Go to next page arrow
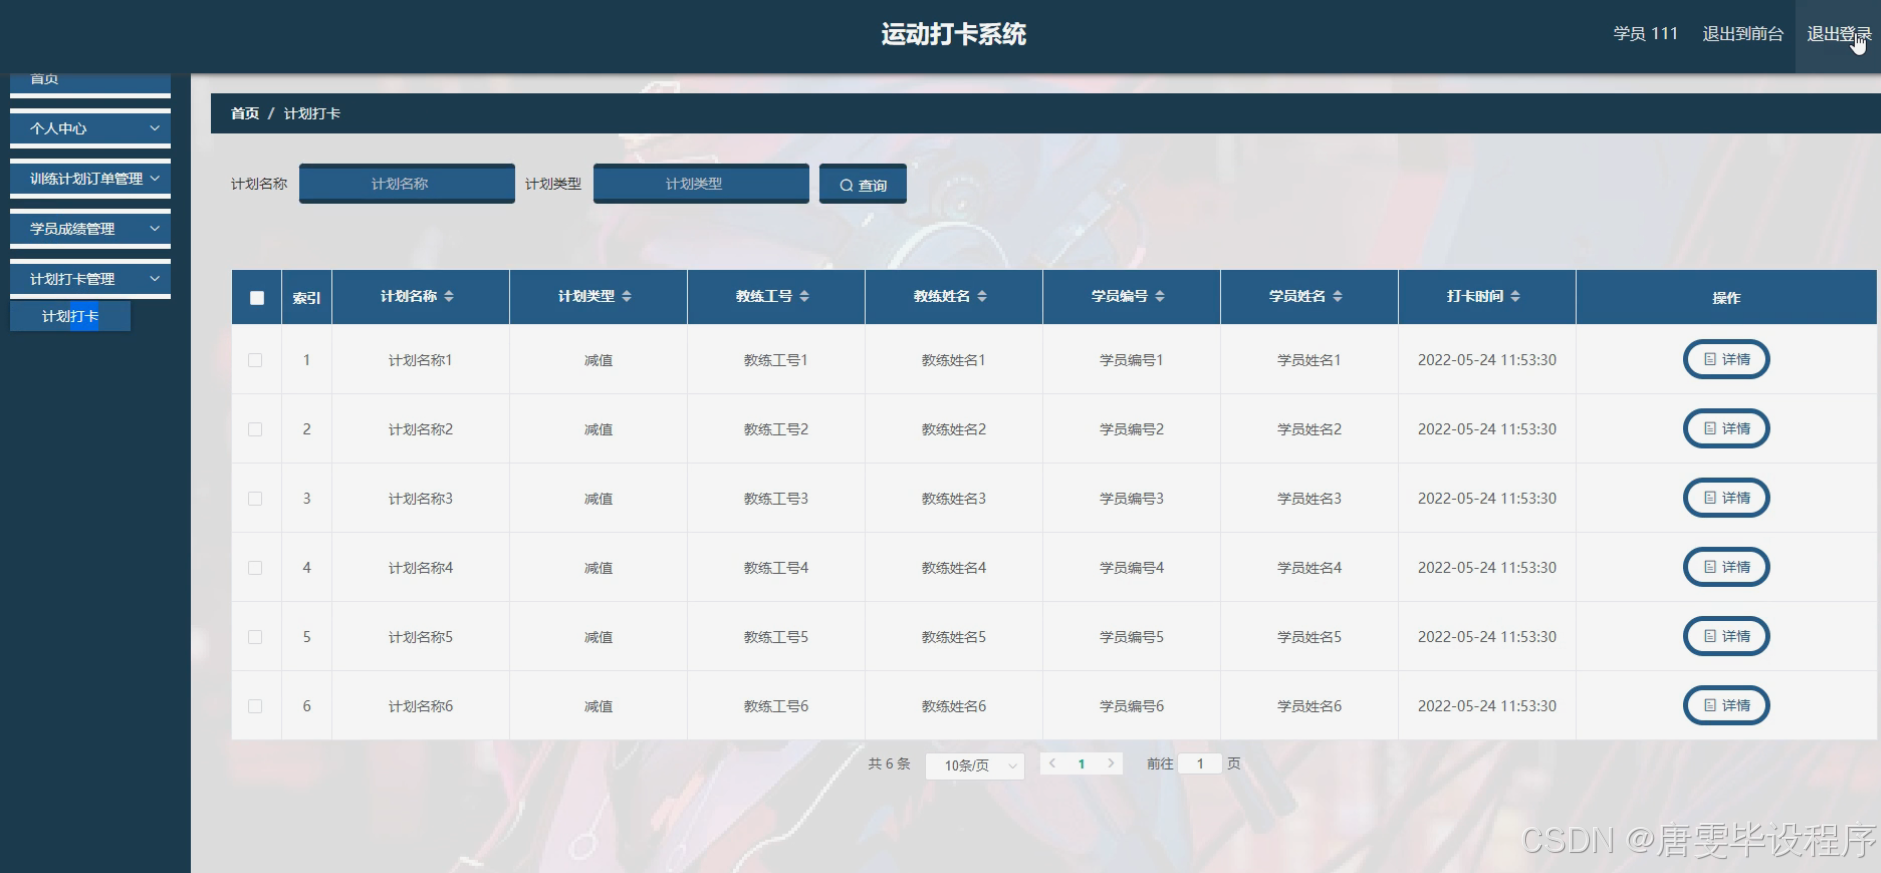 tap(1111, 763)
